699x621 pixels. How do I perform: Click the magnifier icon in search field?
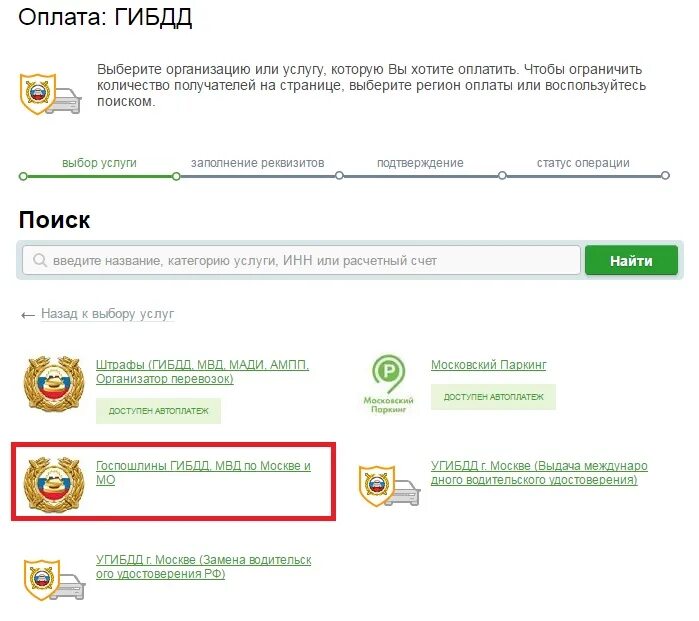pos(40,260)
